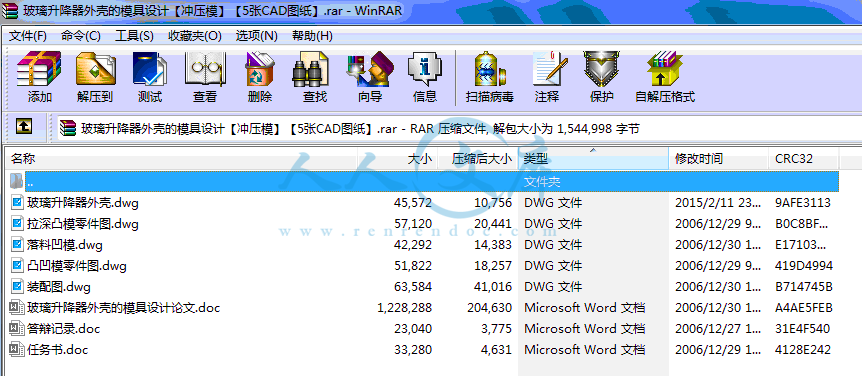Click the up-one-level arrow button
Screen dimensions: 862x376
click(x=23, y=126)
